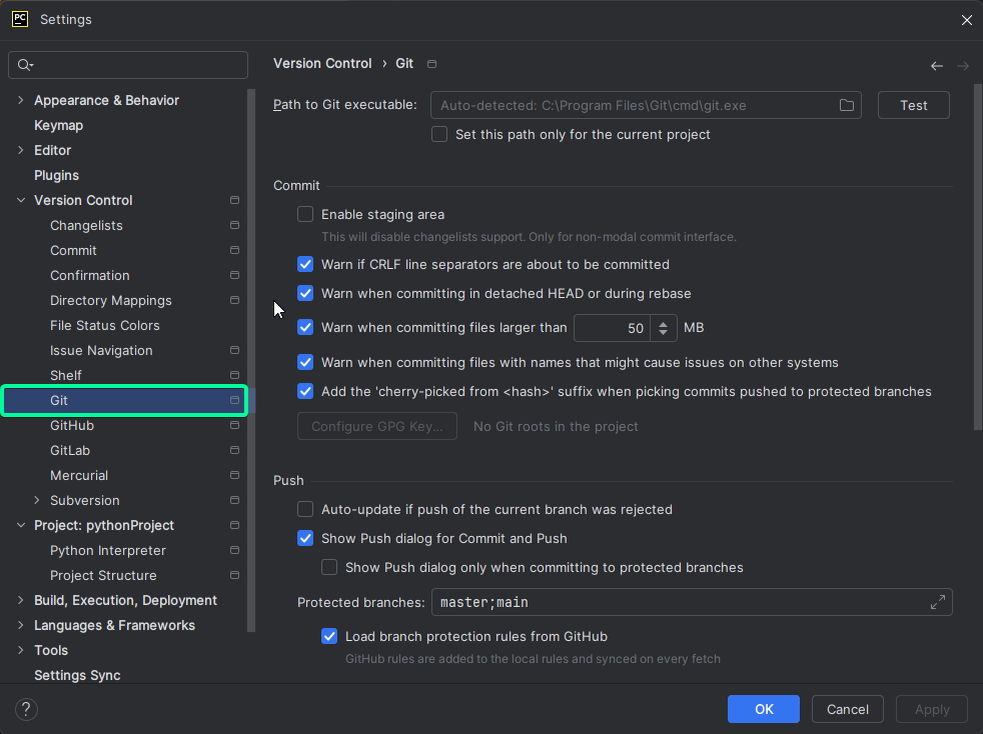Open the Protected branches expand editor icon
Viewport: 983px width, 734px height.
[x=937, y=601]
